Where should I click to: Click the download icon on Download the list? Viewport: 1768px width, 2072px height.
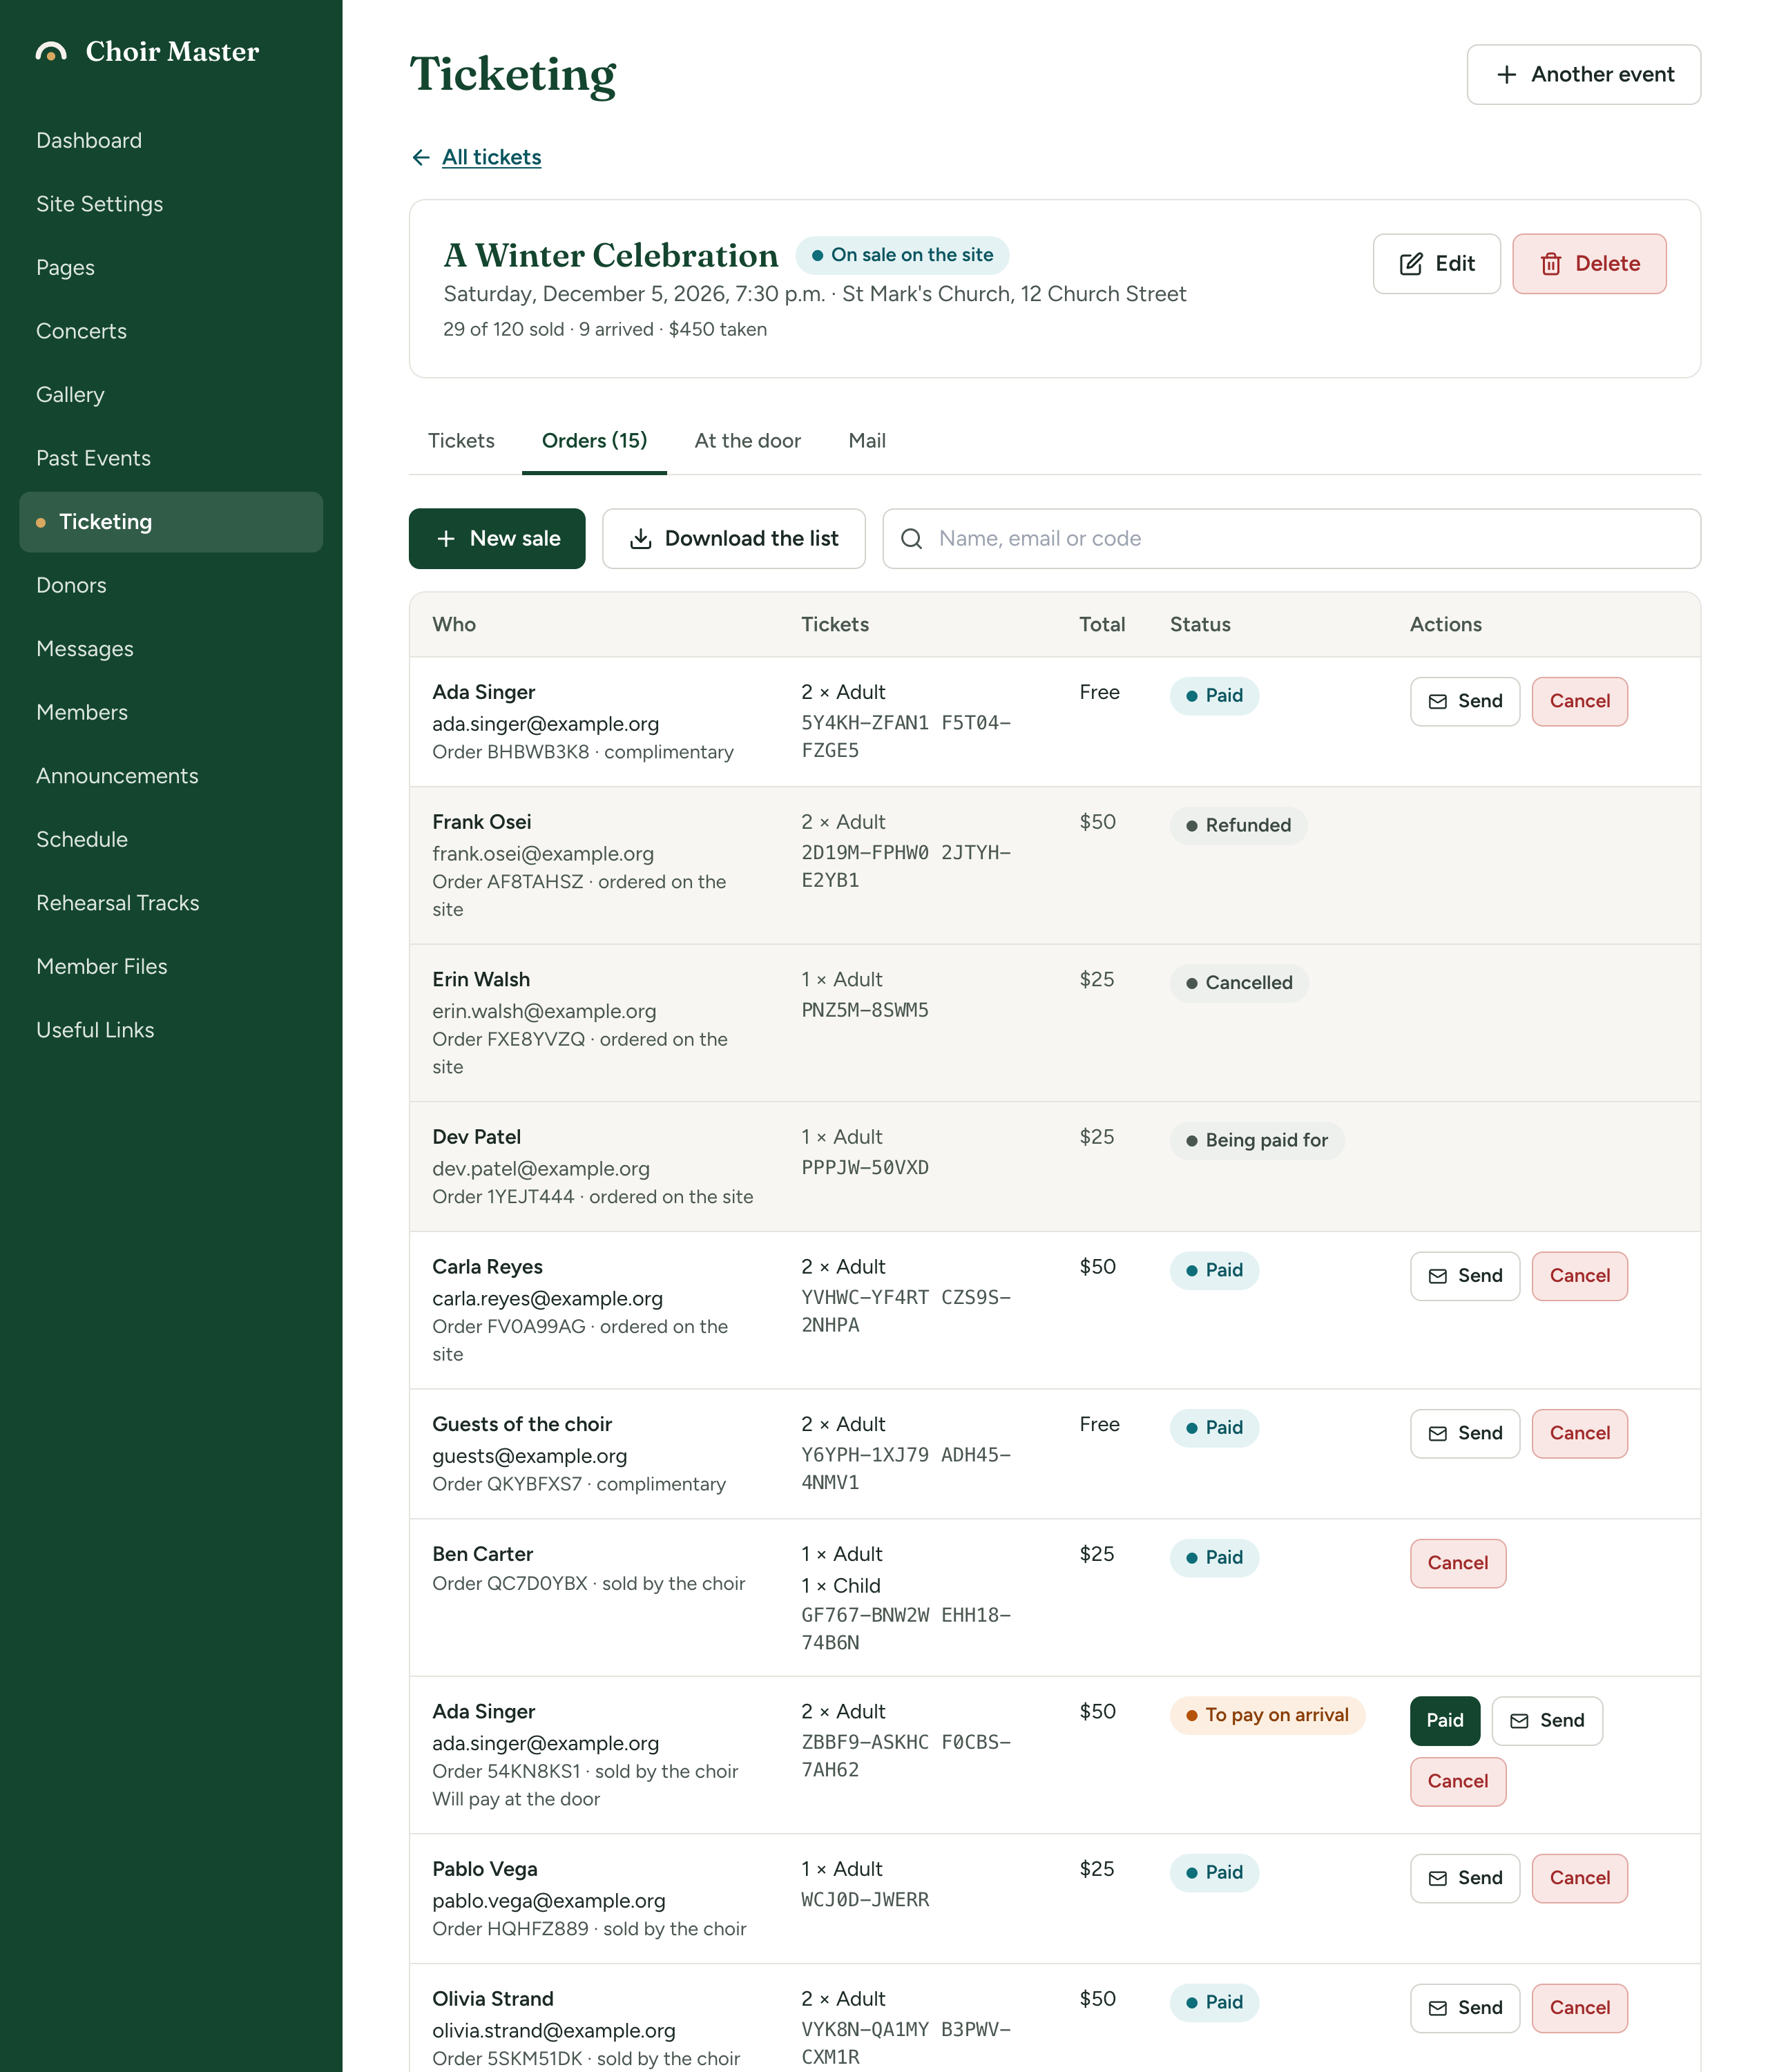coord(641,539)
